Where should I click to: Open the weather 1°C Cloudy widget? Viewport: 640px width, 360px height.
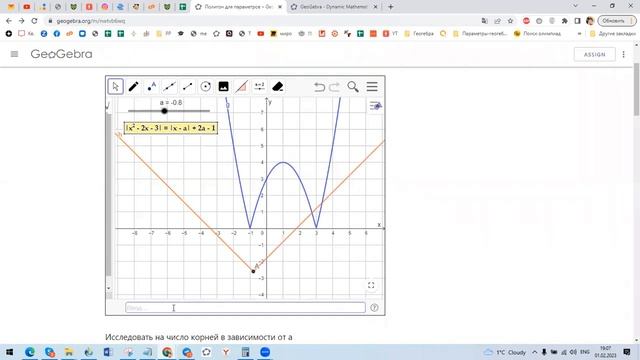(505, 352)
